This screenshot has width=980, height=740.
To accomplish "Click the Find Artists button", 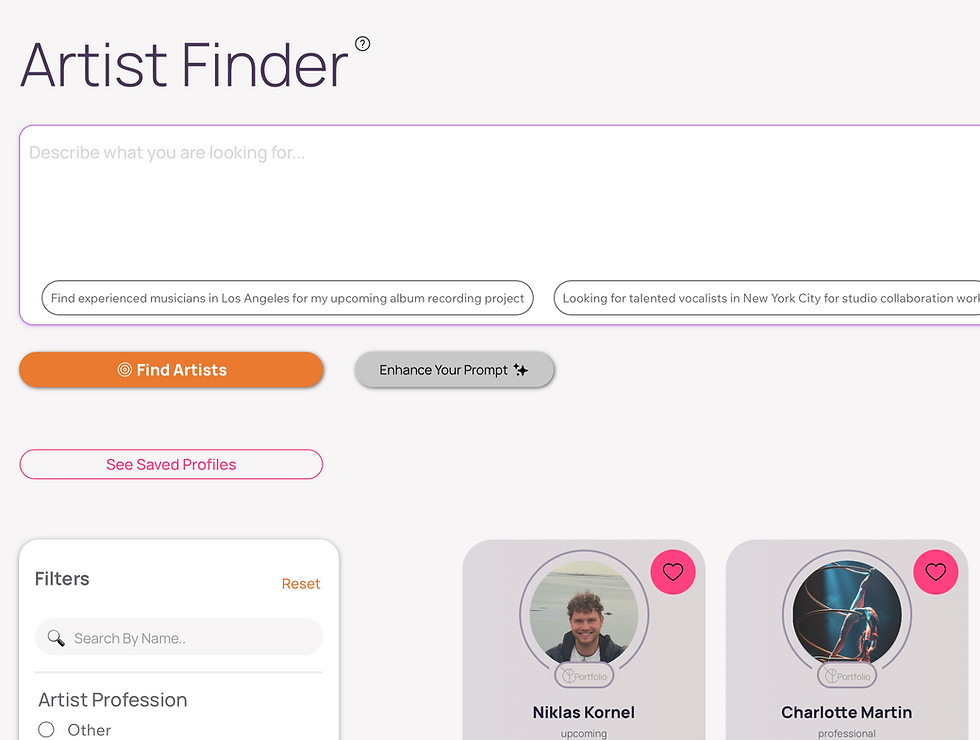I will coord(171,370).
